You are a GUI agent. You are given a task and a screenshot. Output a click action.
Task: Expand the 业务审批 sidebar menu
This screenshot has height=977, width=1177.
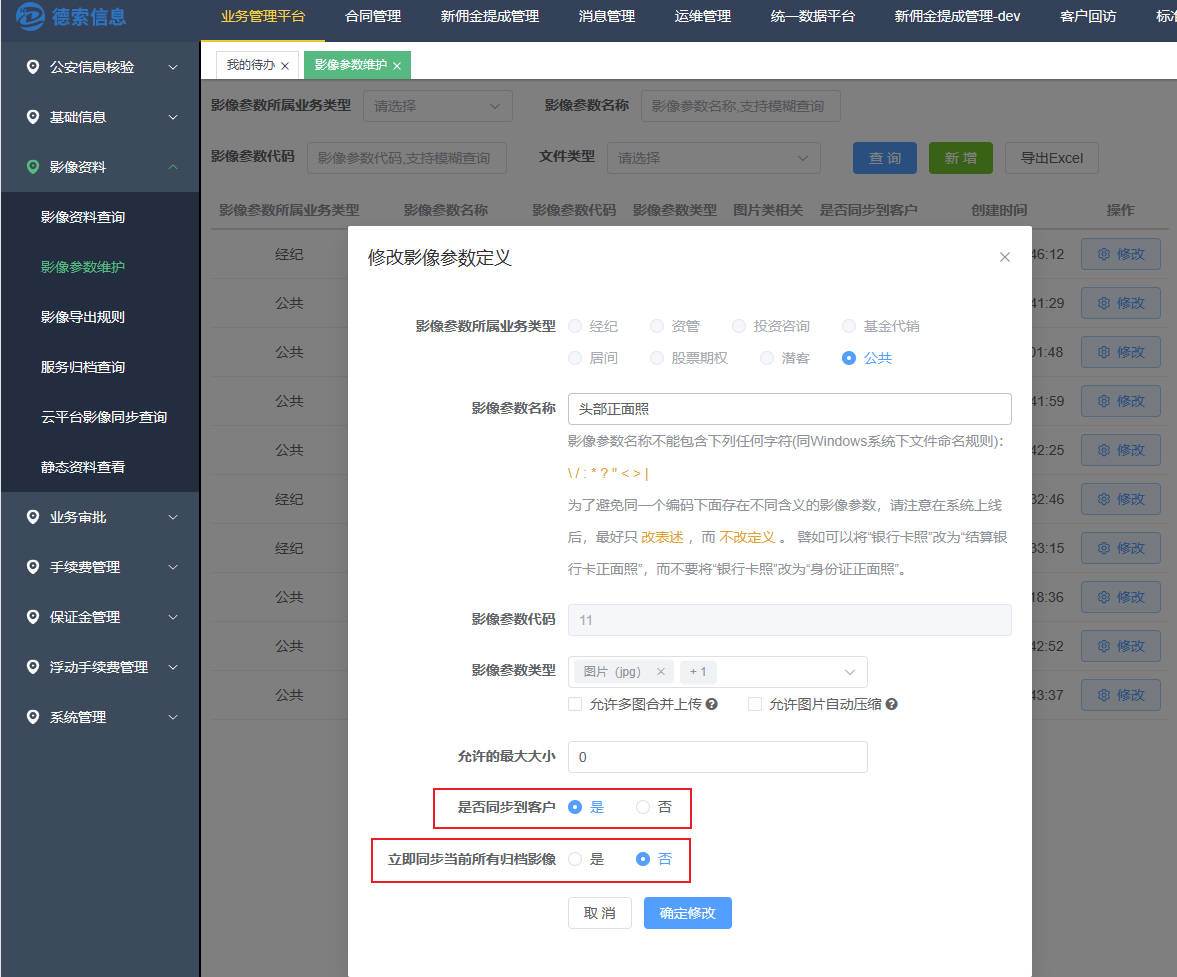point(173,517)
